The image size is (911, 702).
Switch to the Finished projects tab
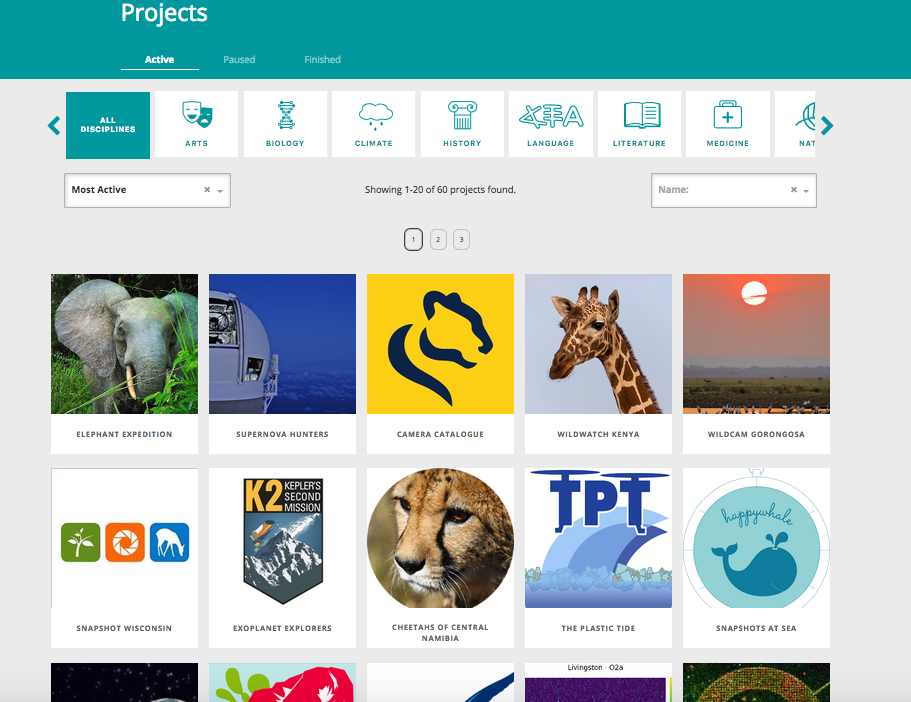click(x=322, y=59)
